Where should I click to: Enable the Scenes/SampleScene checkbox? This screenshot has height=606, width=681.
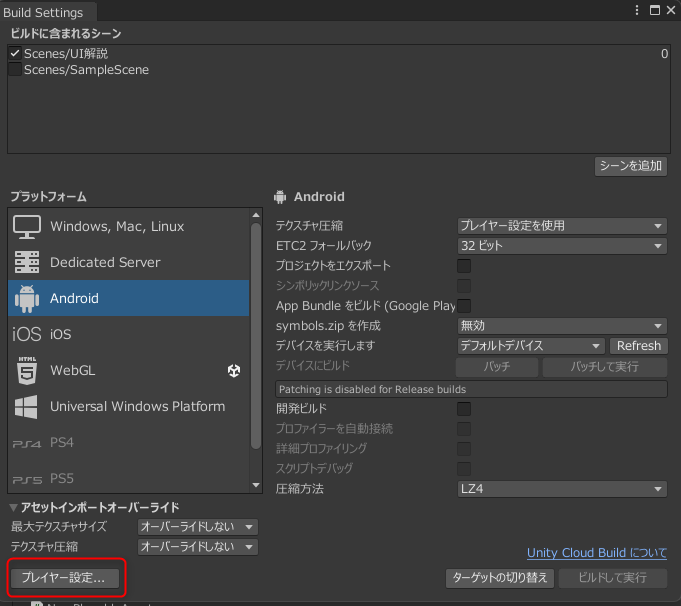pos(15,70)
